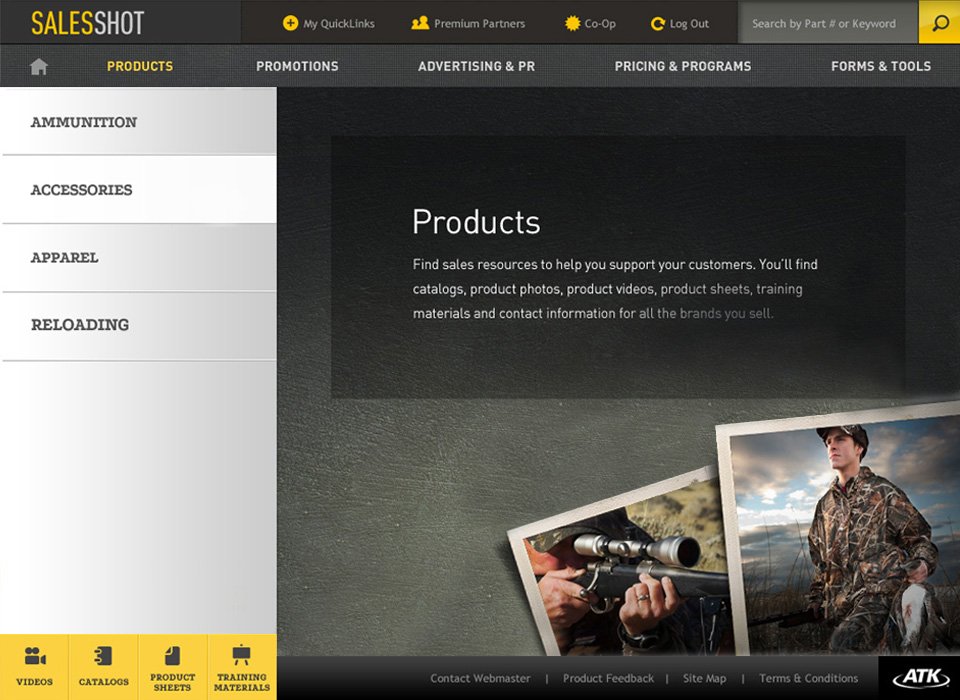Click the home icon in the navigation bar
This screenshot has height=700, width=960.
[x=39, y=66]
